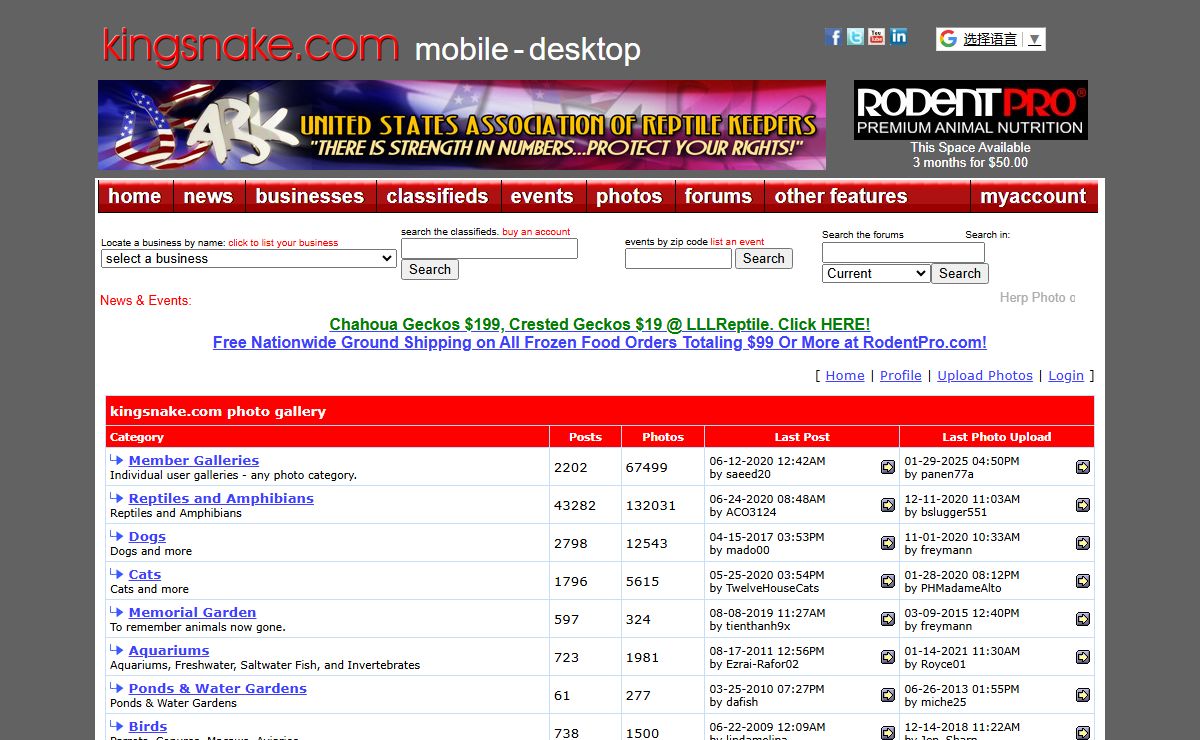Open the Member Galleries category link

pos(194,460)
